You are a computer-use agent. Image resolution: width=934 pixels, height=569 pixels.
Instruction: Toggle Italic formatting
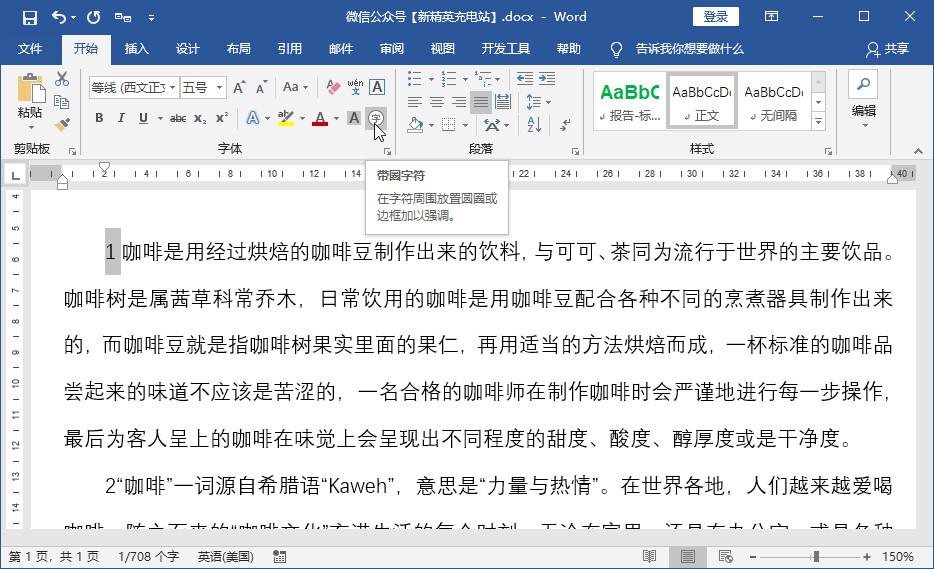[122, 118]
